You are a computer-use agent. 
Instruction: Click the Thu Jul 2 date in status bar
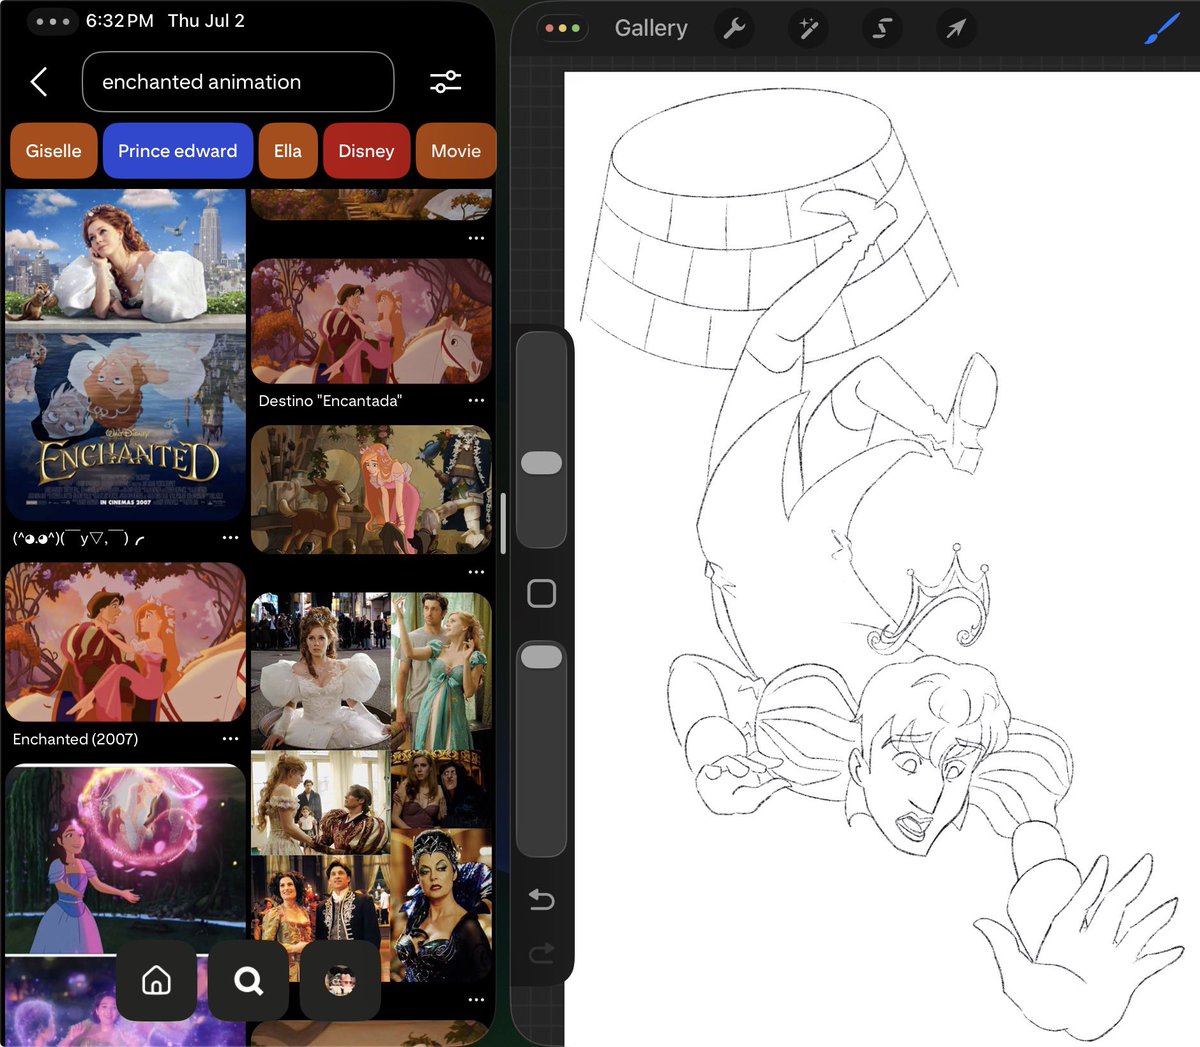[x=206, y=21]
